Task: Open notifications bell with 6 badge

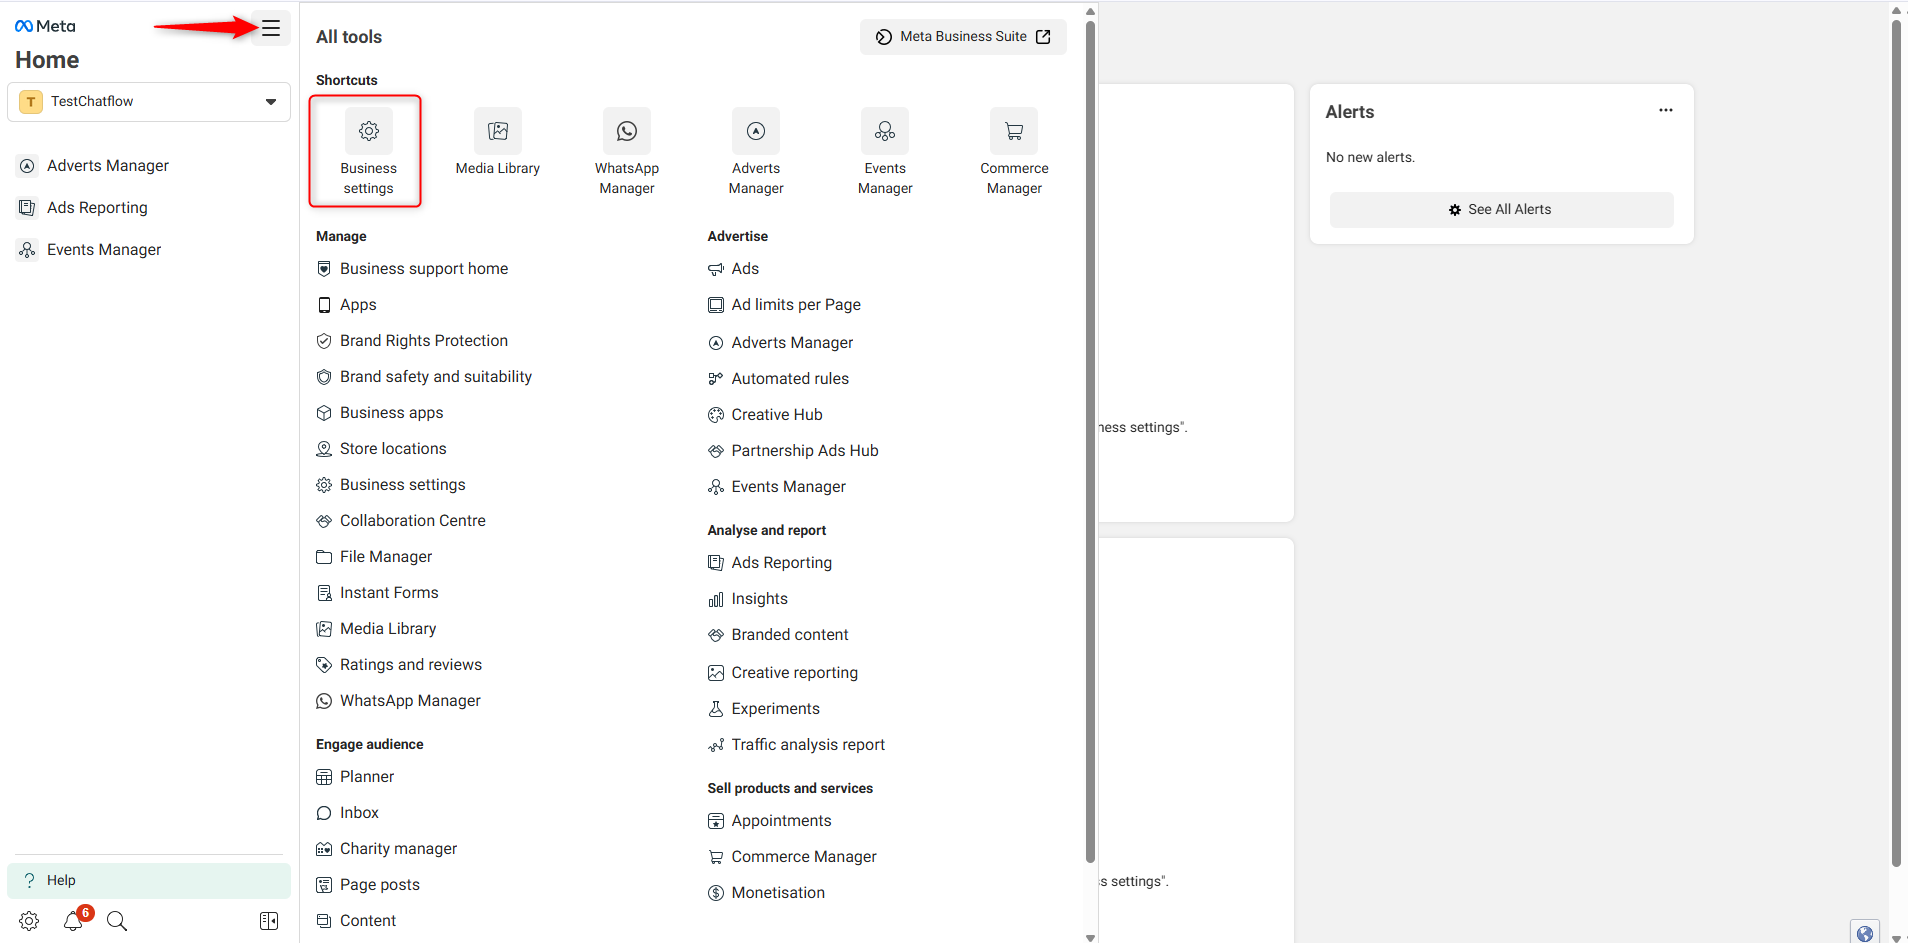Action: click(73, 921)
